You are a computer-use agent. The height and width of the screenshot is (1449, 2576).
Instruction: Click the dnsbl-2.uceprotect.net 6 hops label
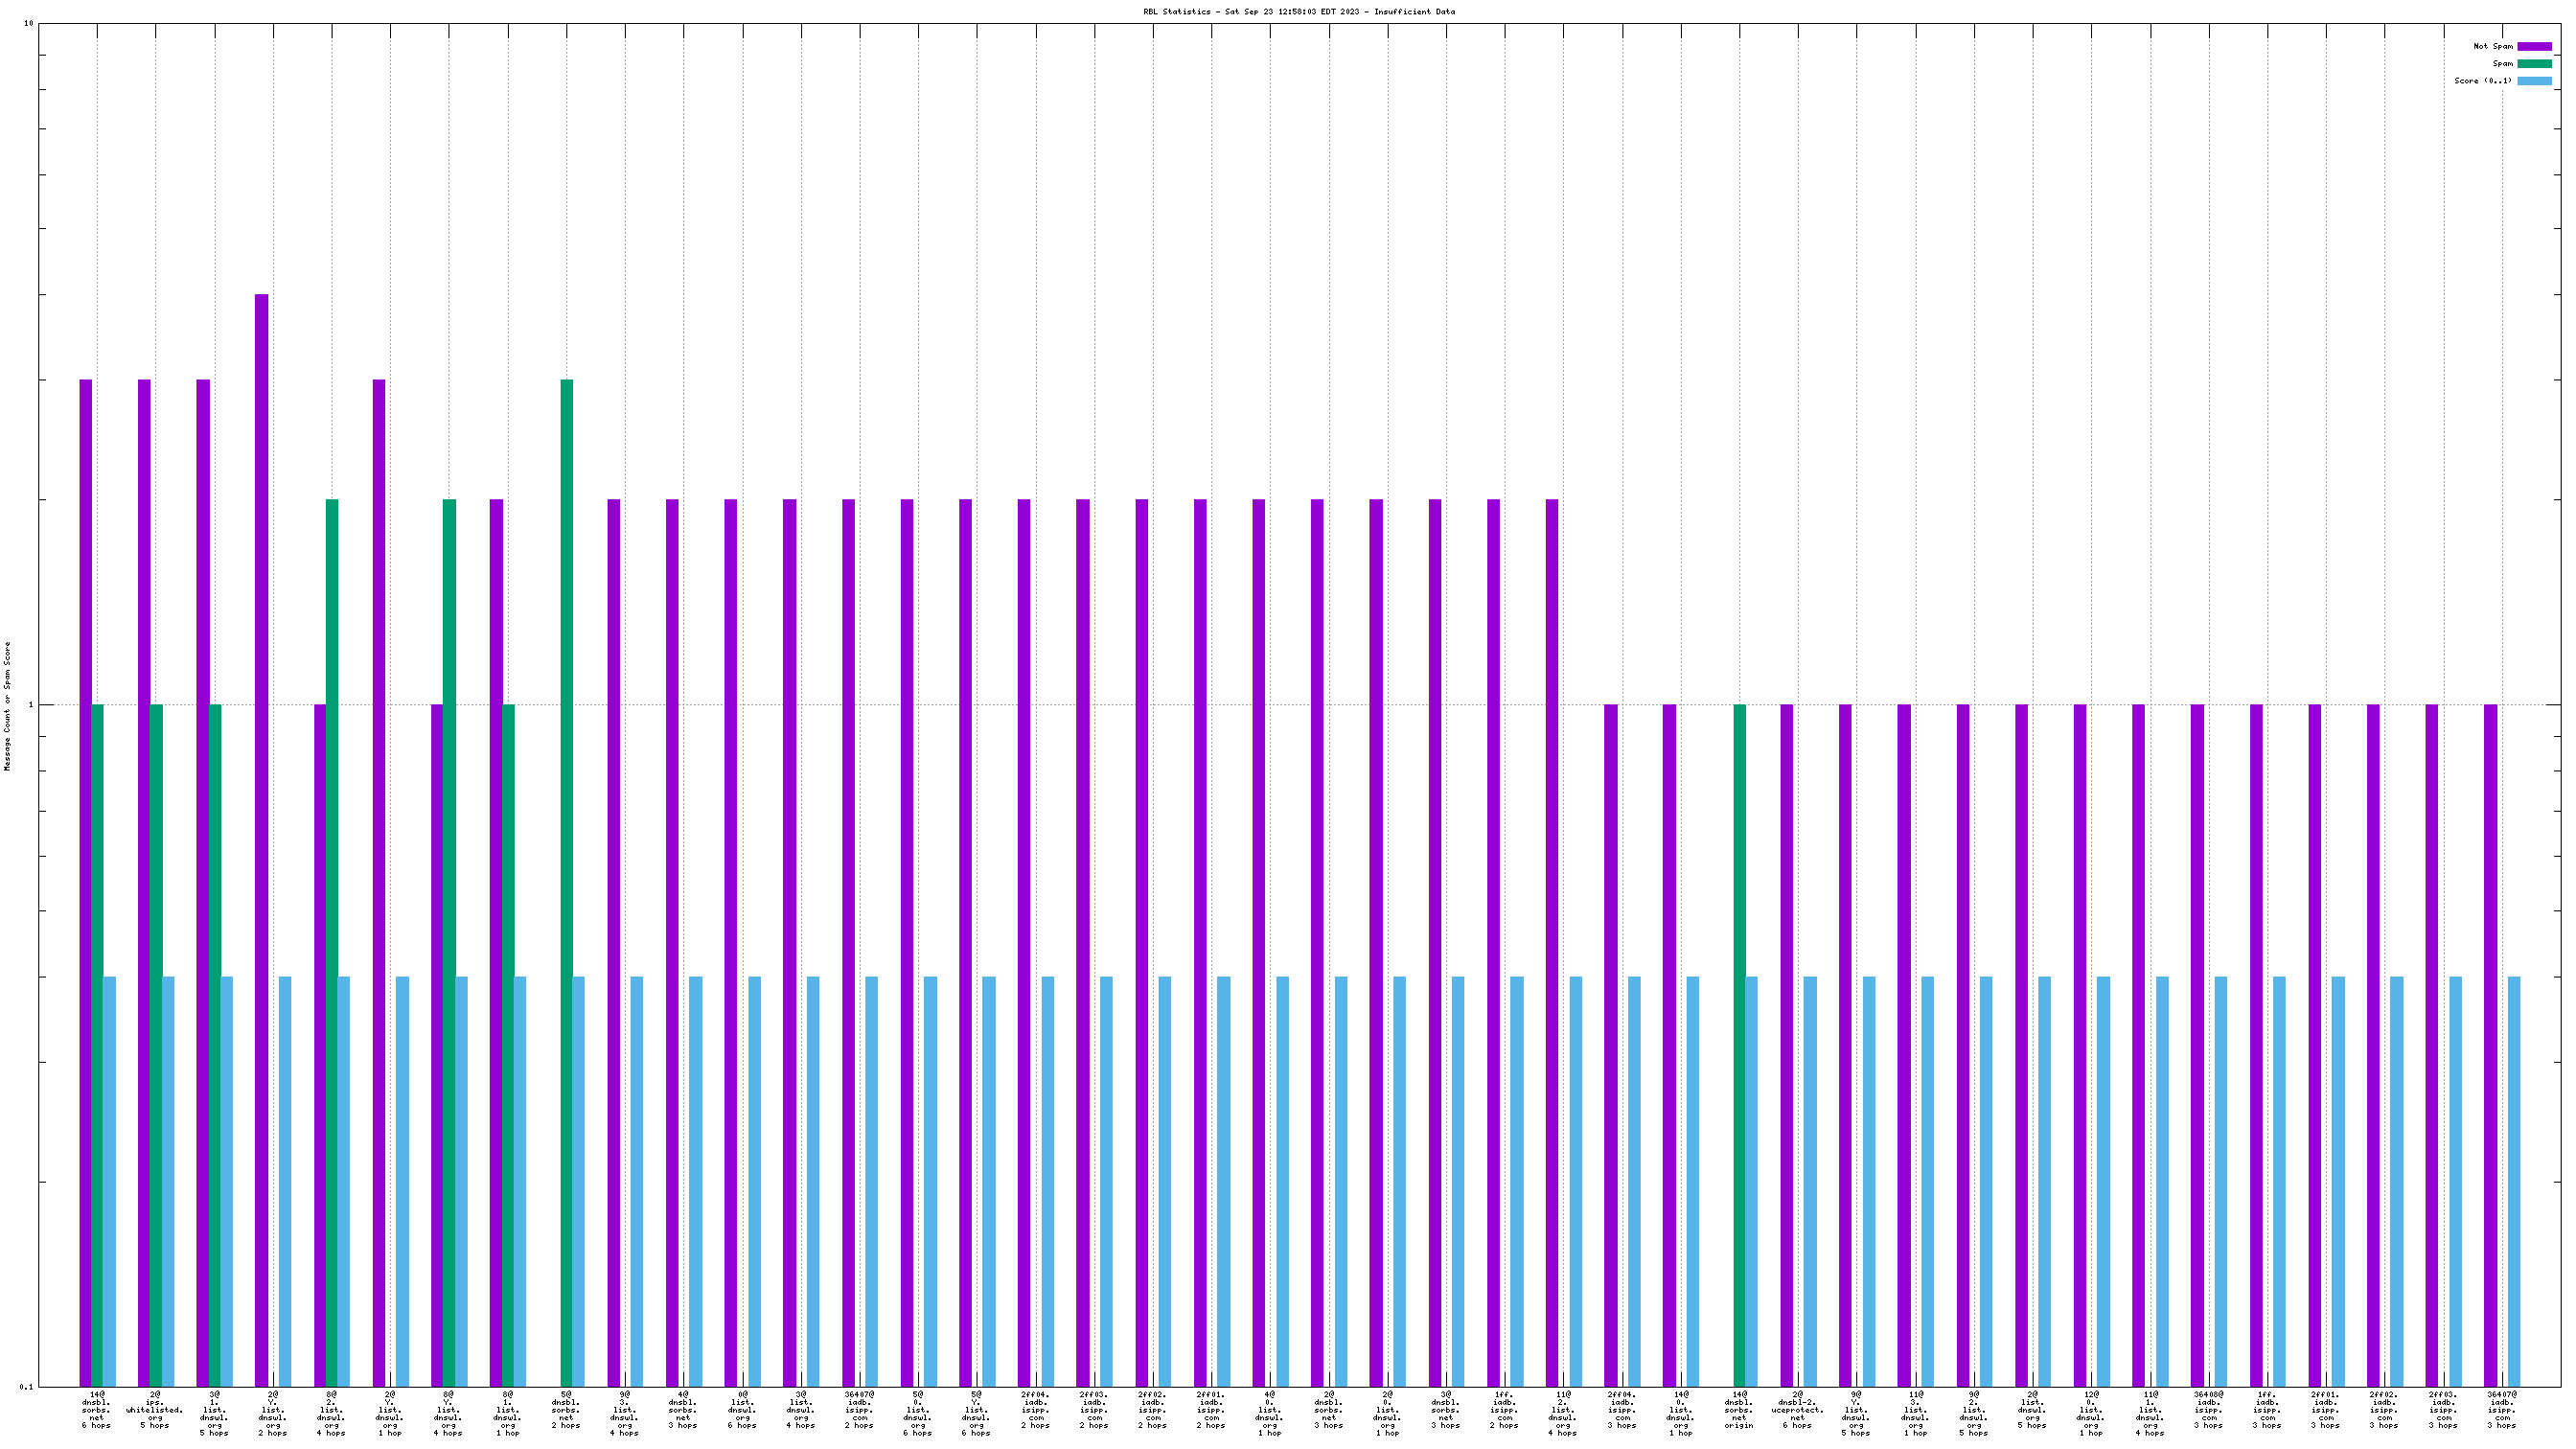tap(1797, 1409)
